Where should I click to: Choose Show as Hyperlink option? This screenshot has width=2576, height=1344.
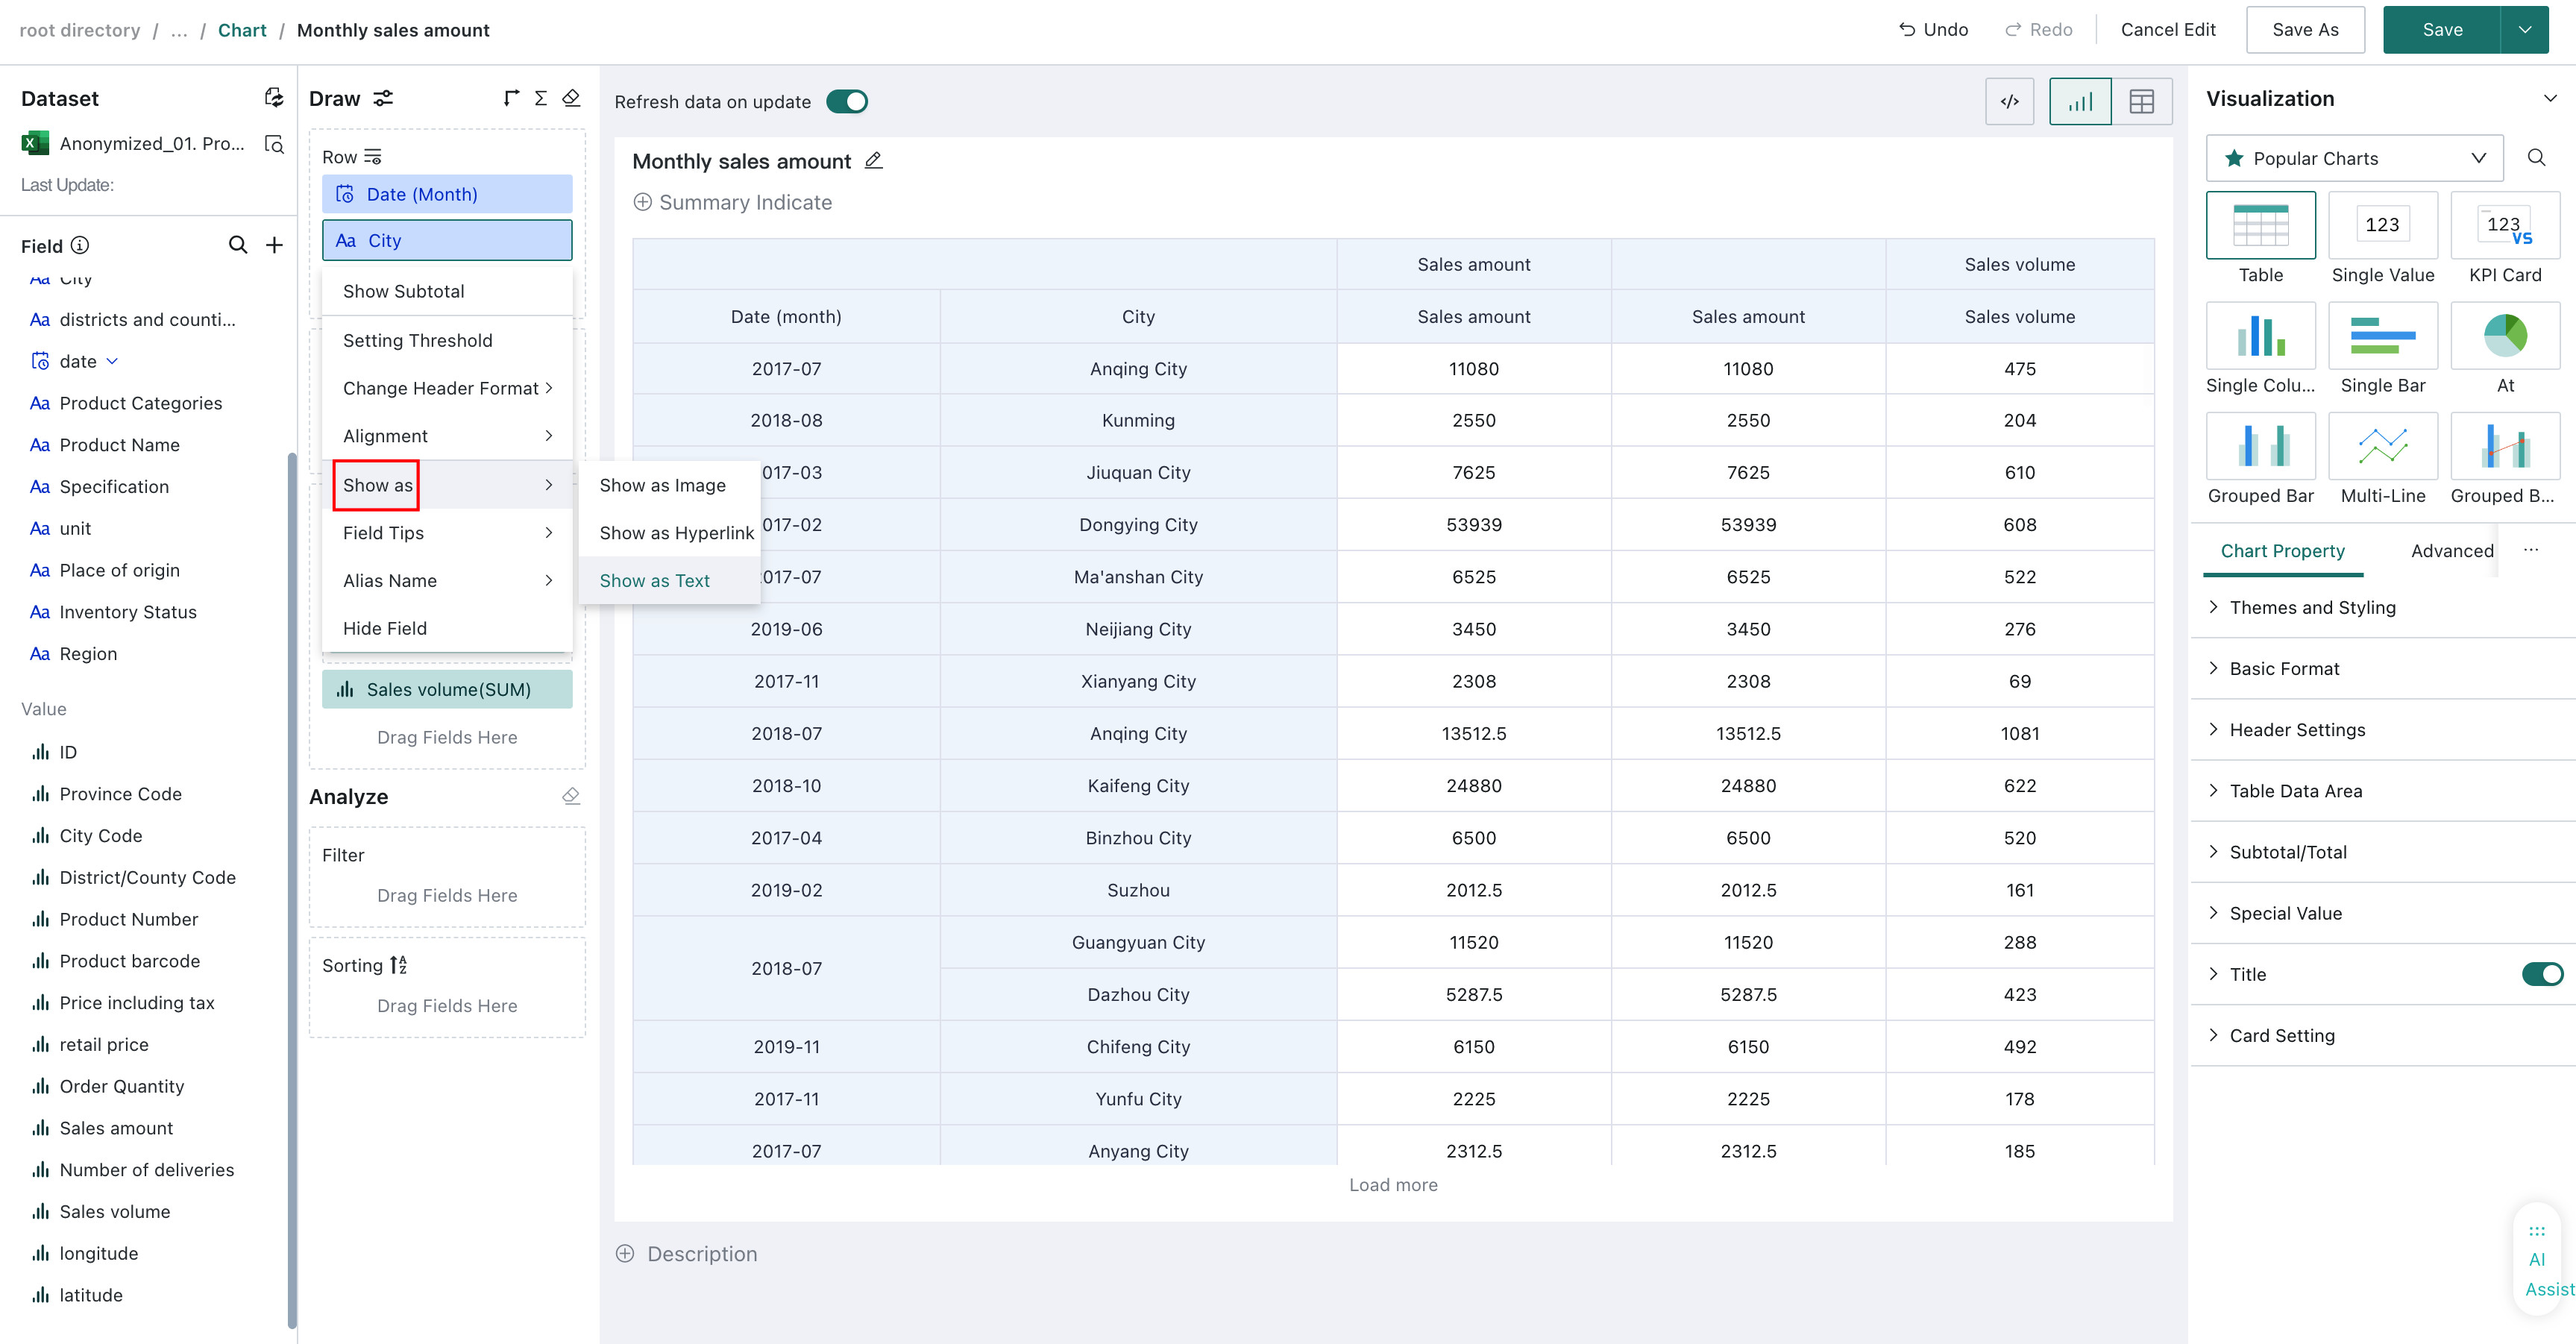pos(676,533)
